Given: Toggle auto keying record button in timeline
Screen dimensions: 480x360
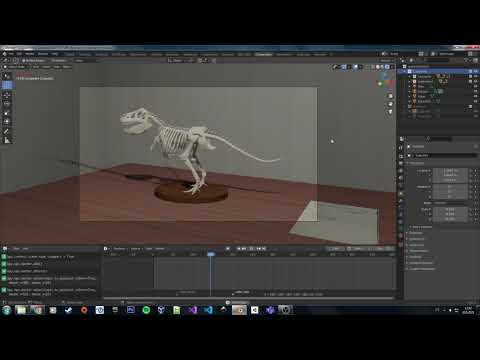Looking at the screenshot, I should point(228,248).
